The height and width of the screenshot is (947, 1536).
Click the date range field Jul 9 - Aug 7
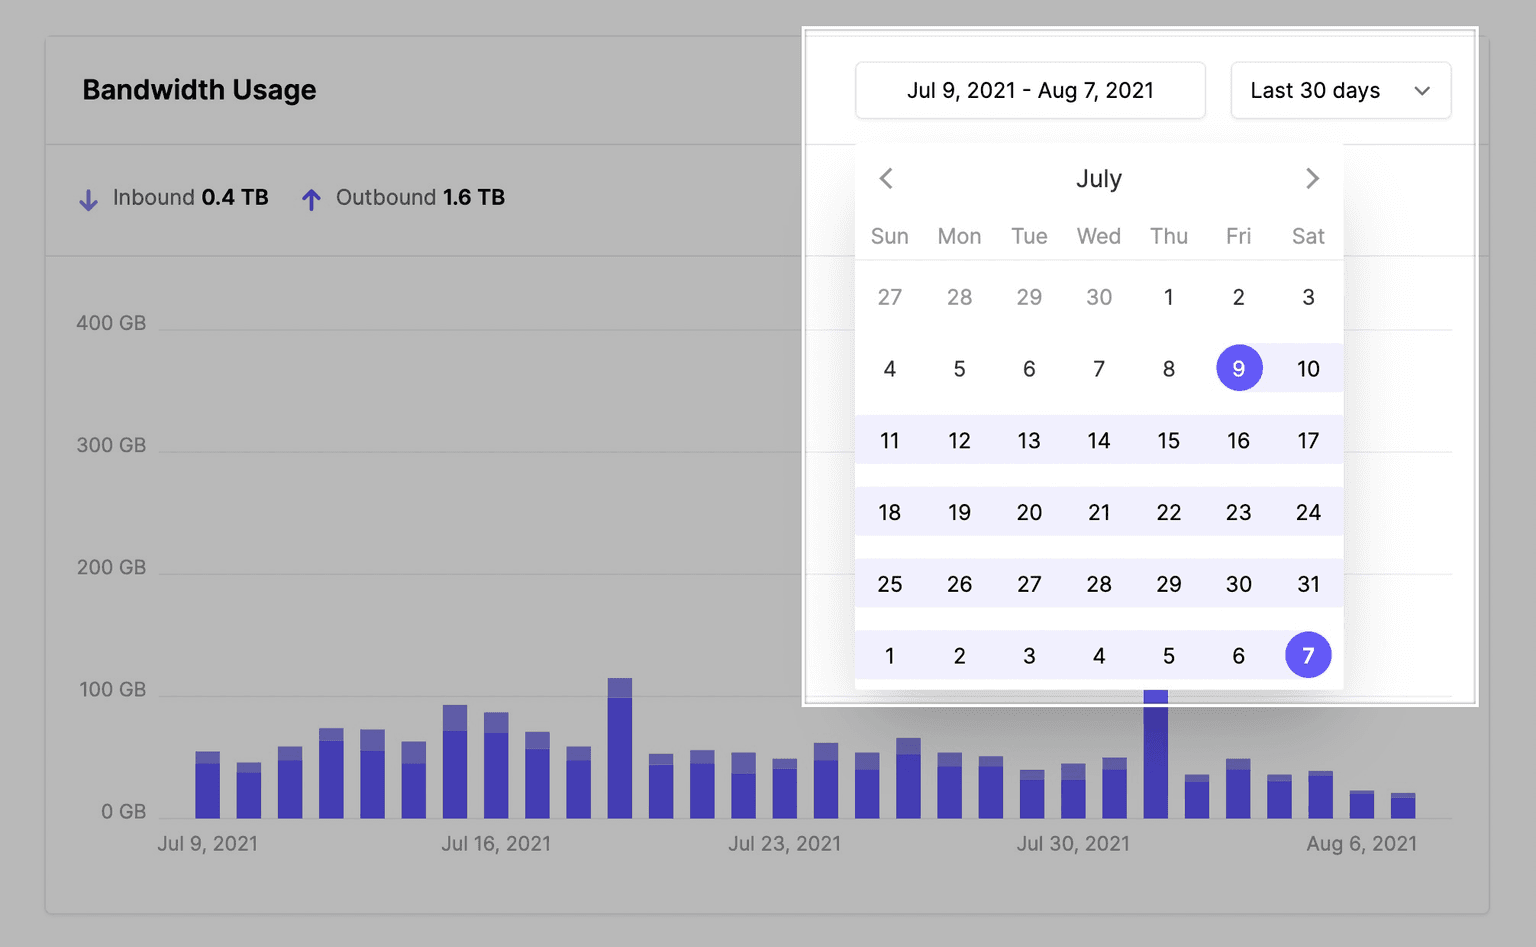click(1030, 91)
